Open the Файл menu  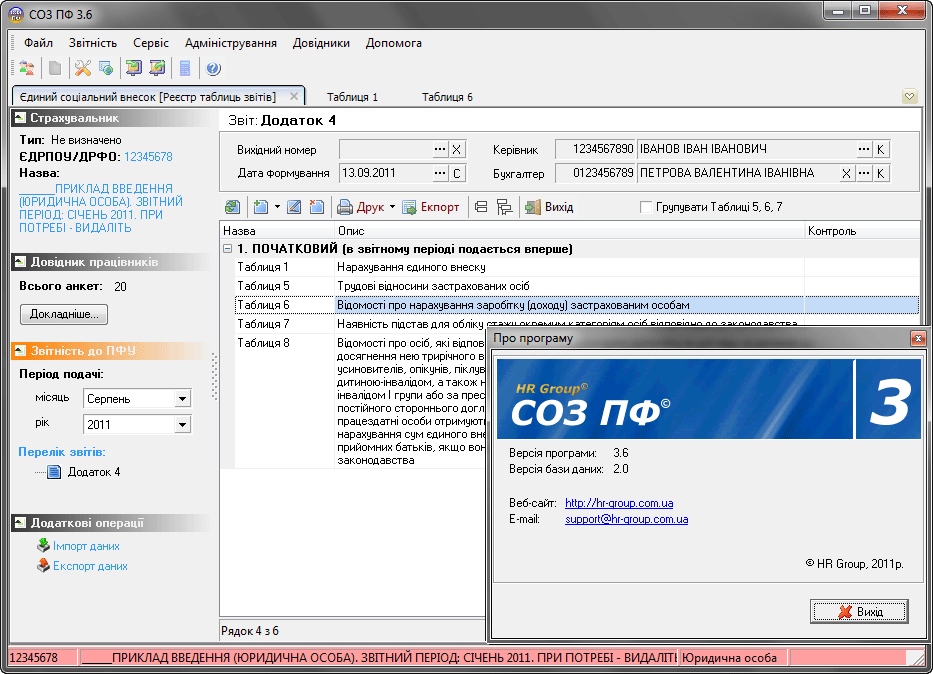(x=38, y=43)
